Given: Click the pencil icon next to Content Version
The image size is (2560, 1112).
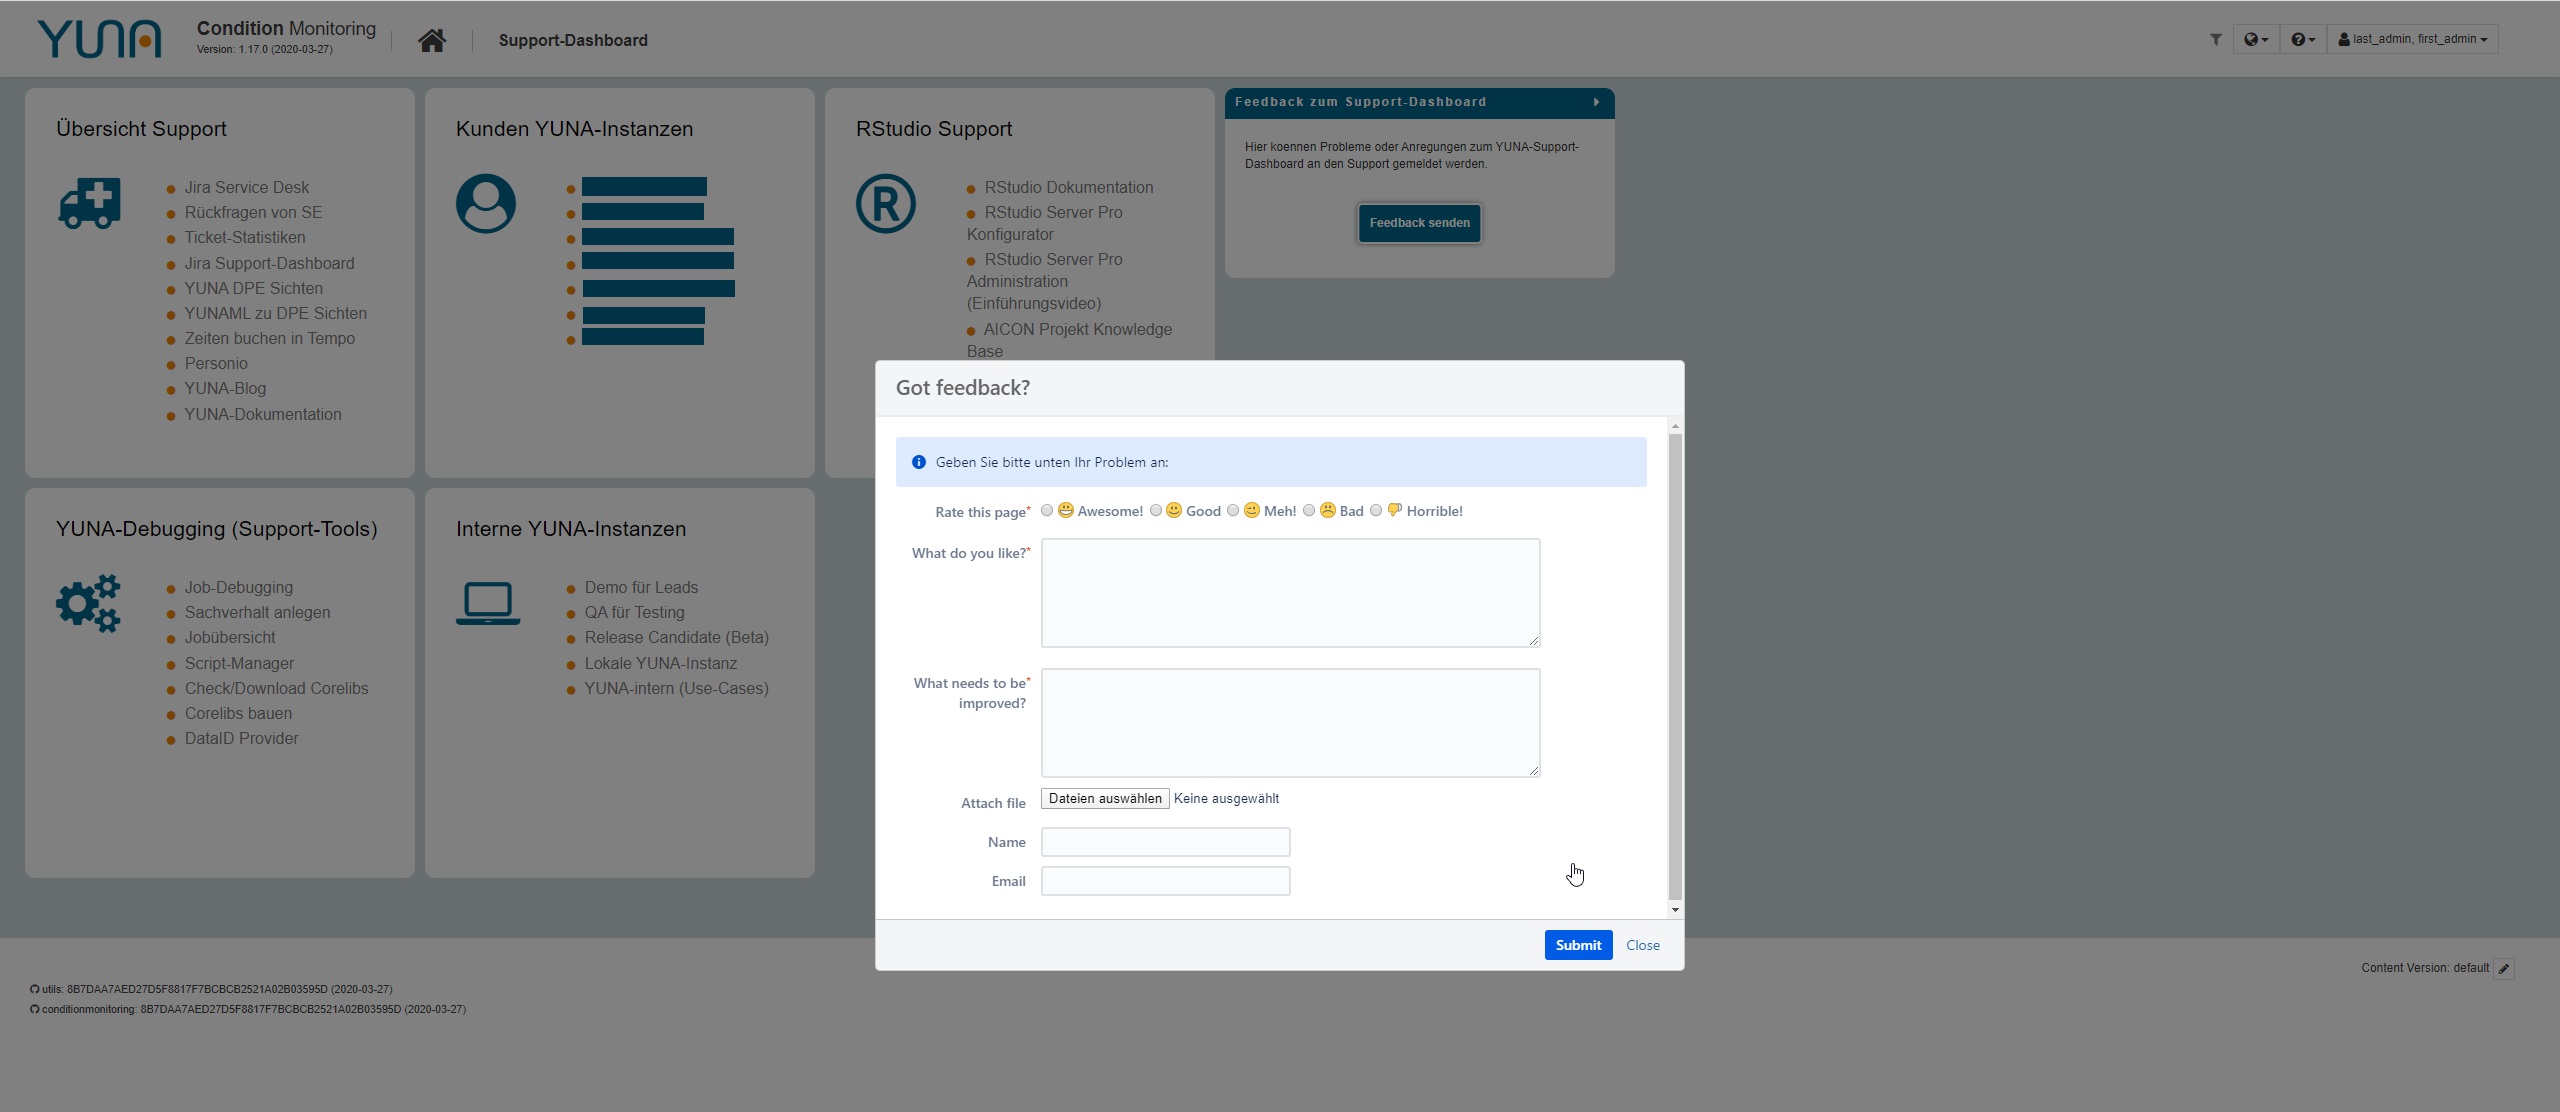Looking at the screenshot, I should (x=2504, y=968).
